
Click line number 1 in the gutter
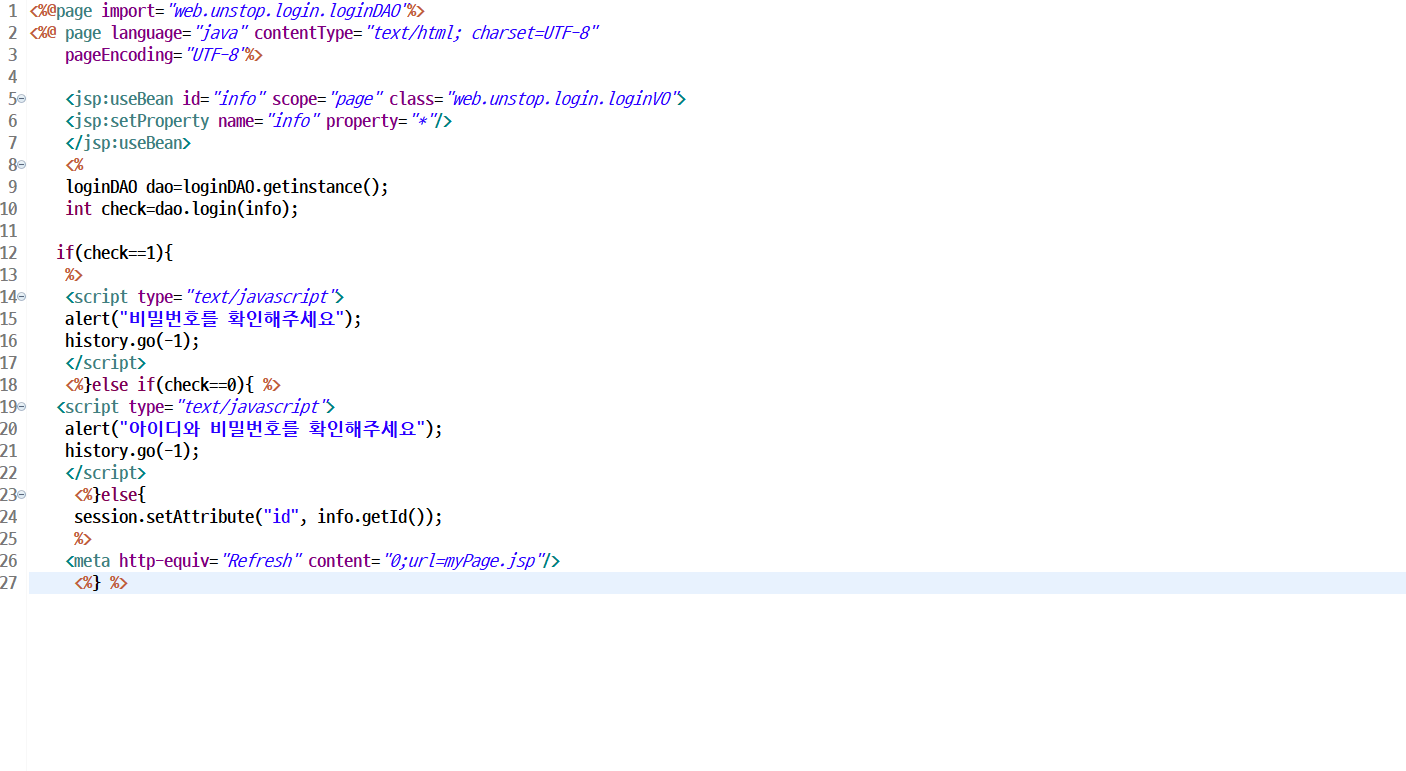pos(13,11)
